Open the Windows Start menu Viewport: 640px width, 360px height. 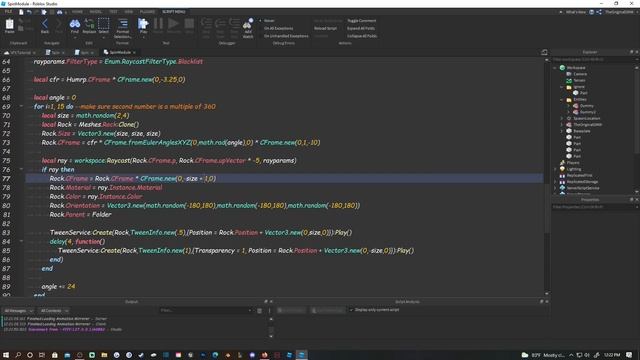6,355
